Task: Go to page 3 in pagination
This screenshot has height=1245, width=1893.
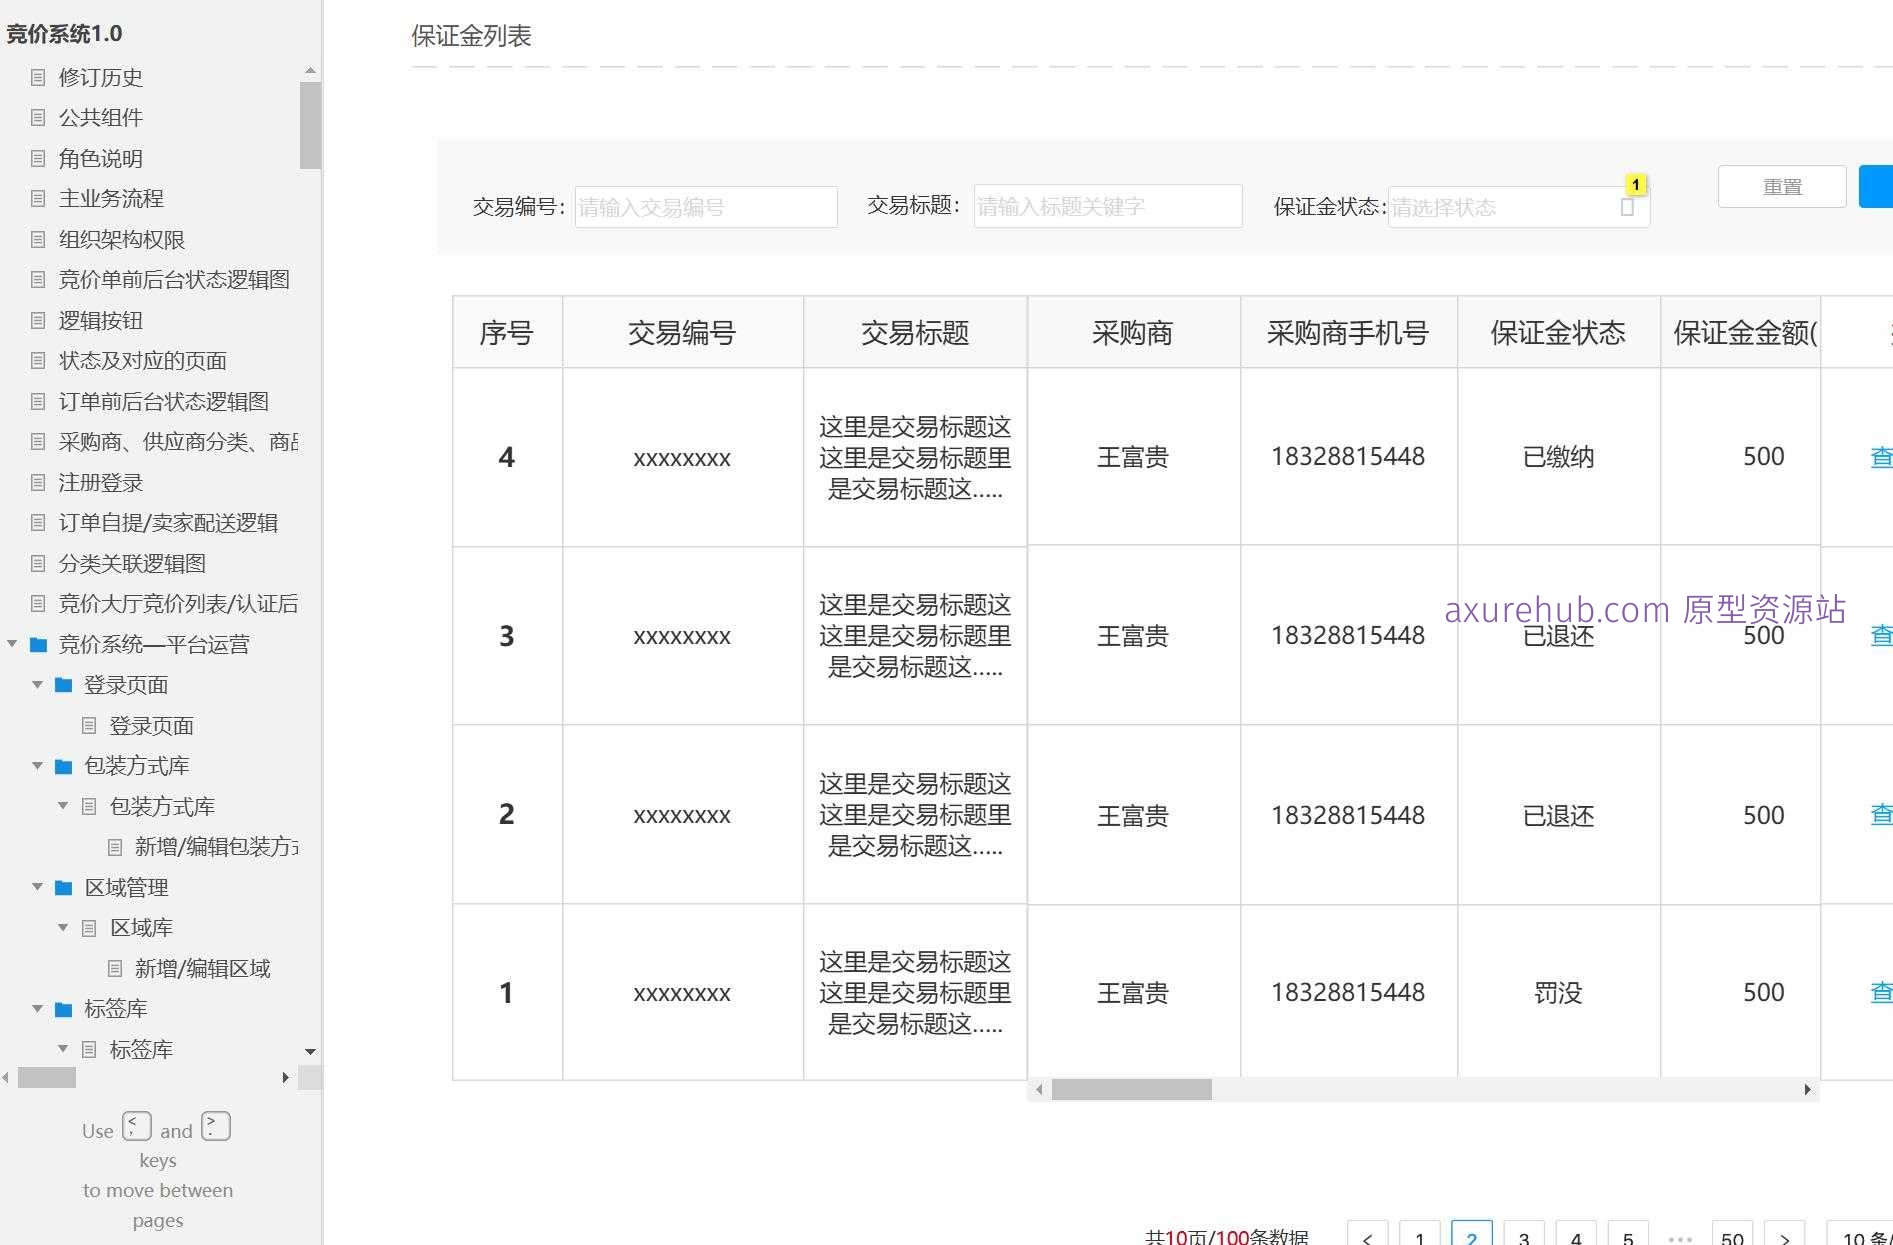Action: 1523,1236
